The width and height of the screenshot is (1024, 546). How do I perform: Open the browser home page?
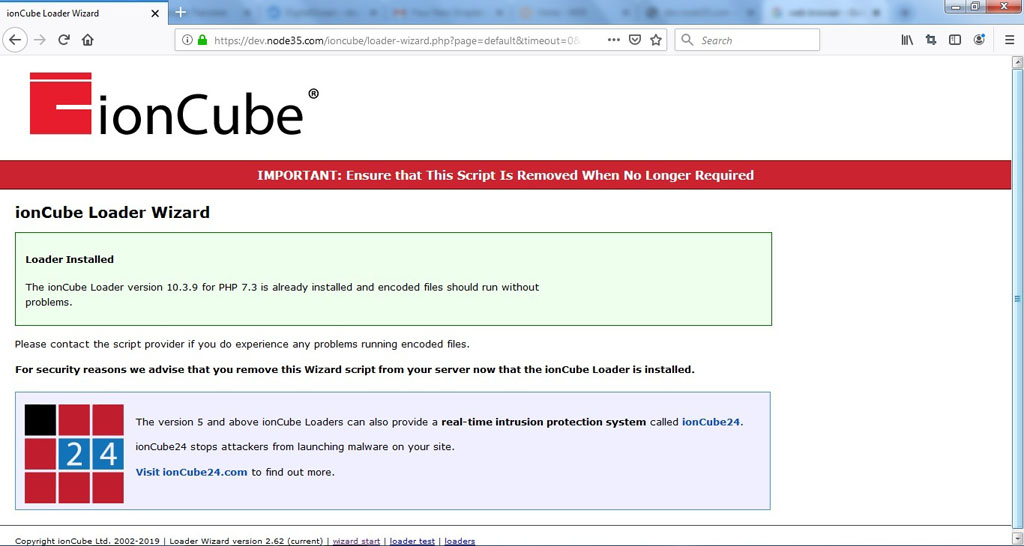pyautogui.click(x=88, y=40)
